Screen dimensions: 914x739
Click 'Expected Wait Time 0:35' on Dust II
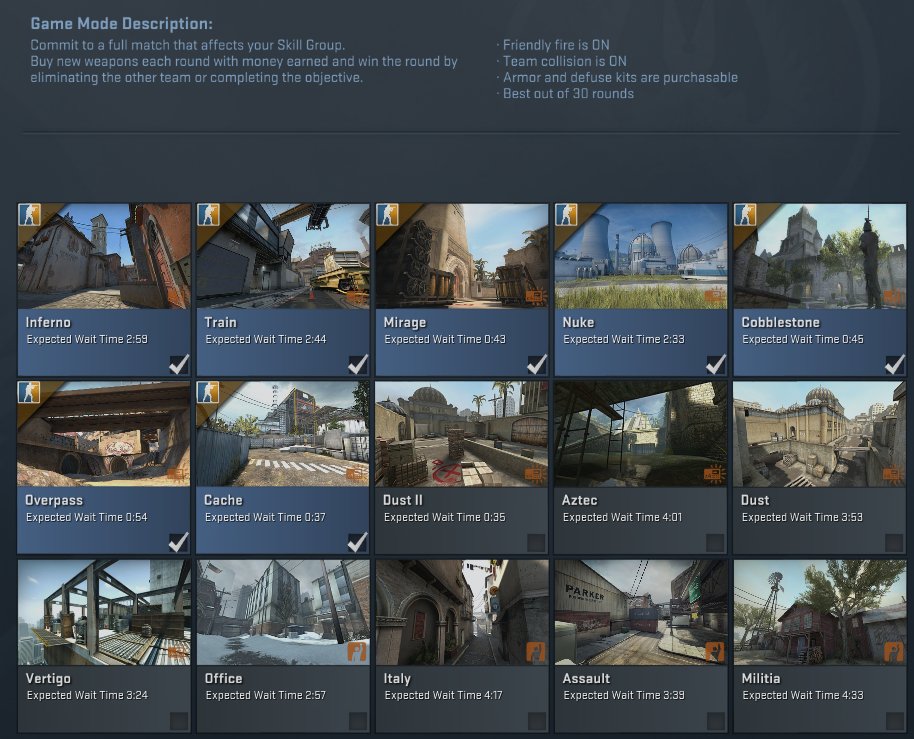[445, 517]
